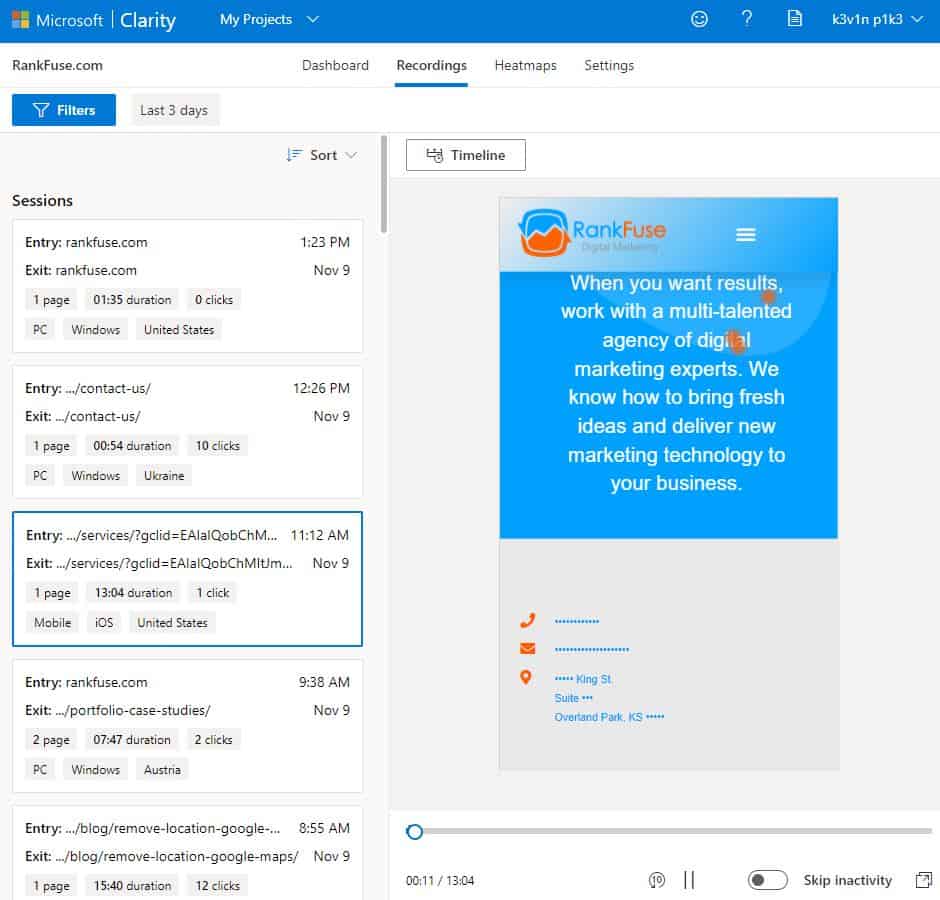Click the Austria country tag
This screenshot has width=940, height=900.
[162, 769]
